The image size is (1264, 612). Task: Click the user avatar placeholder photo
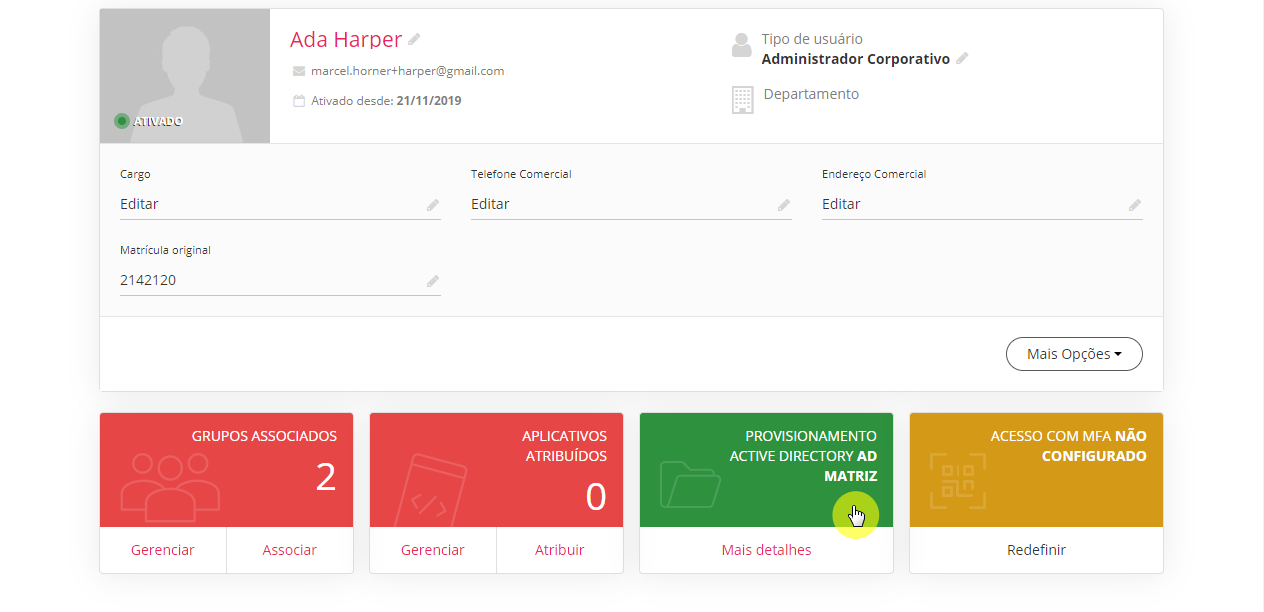(x=185, y=76)
